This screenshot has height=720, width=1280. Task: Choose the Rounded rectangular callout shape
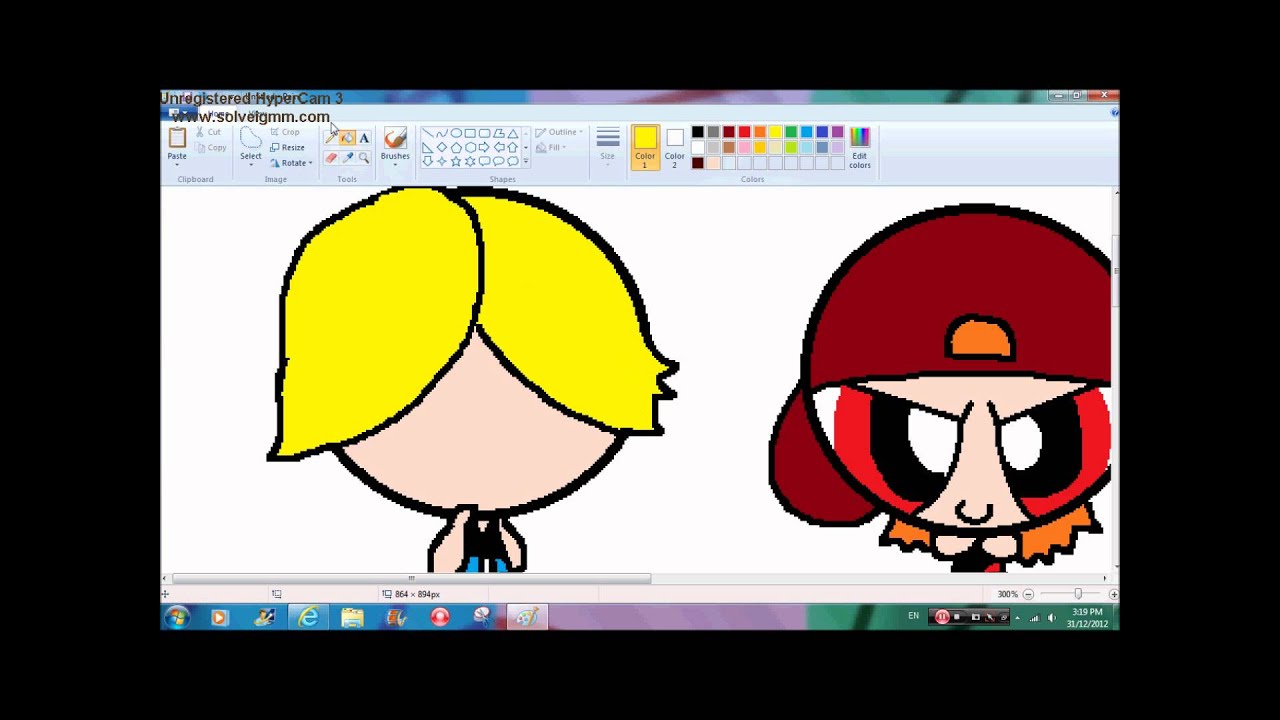point(484,161)
